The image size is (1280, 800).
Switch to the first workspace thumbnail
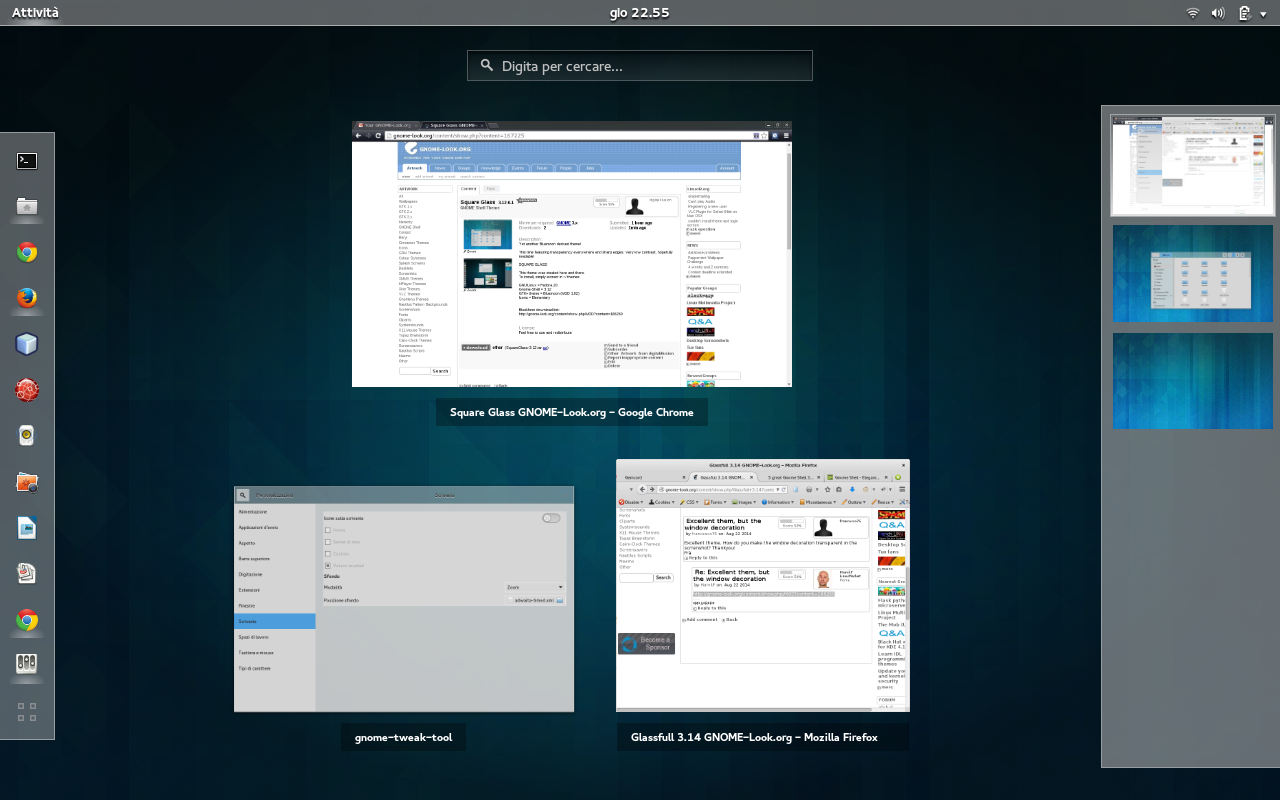pyautogui.click(x=1193, y=164)
